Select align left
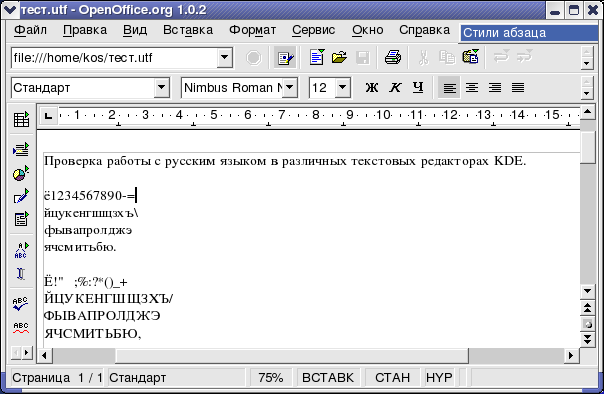The width and height of the screenshot is (604, 394). [449, 88]
